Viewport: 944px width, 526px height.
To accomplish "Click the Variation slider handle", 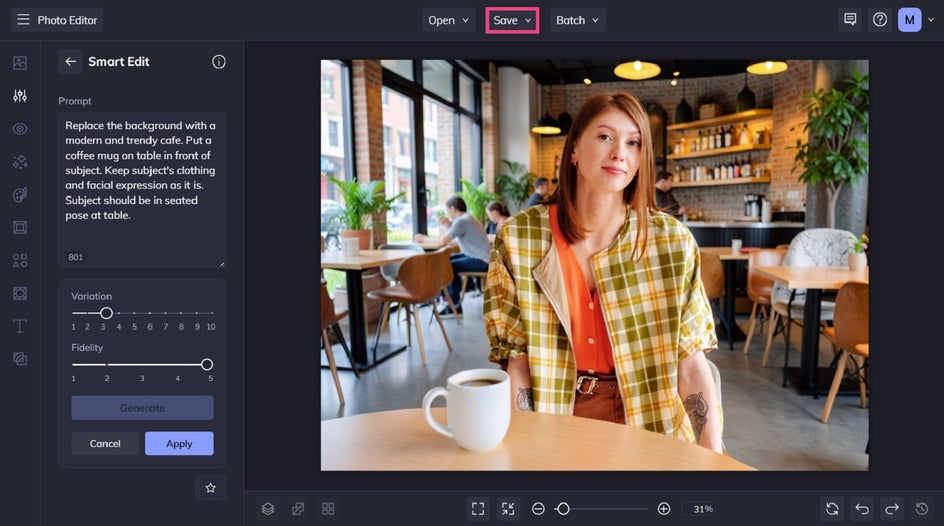I will pos(106,313).
